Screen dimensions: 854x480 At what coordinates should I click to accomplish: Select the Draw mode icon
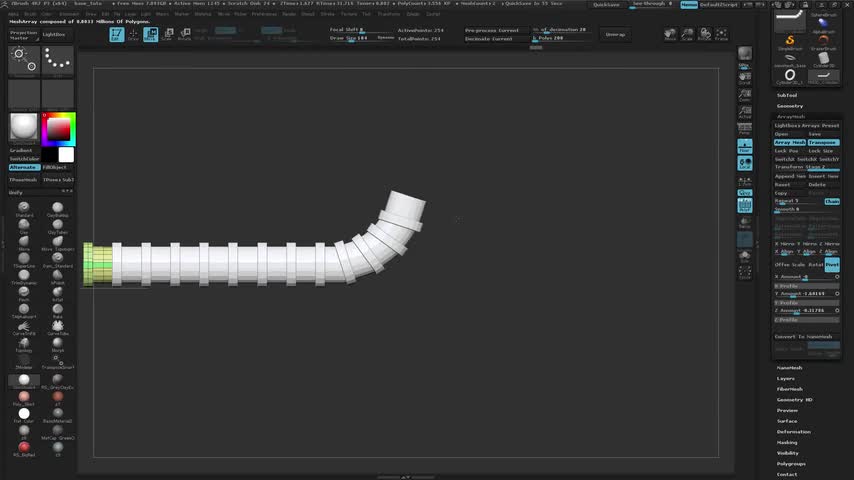pyautogui.click(x=133, y=34)
